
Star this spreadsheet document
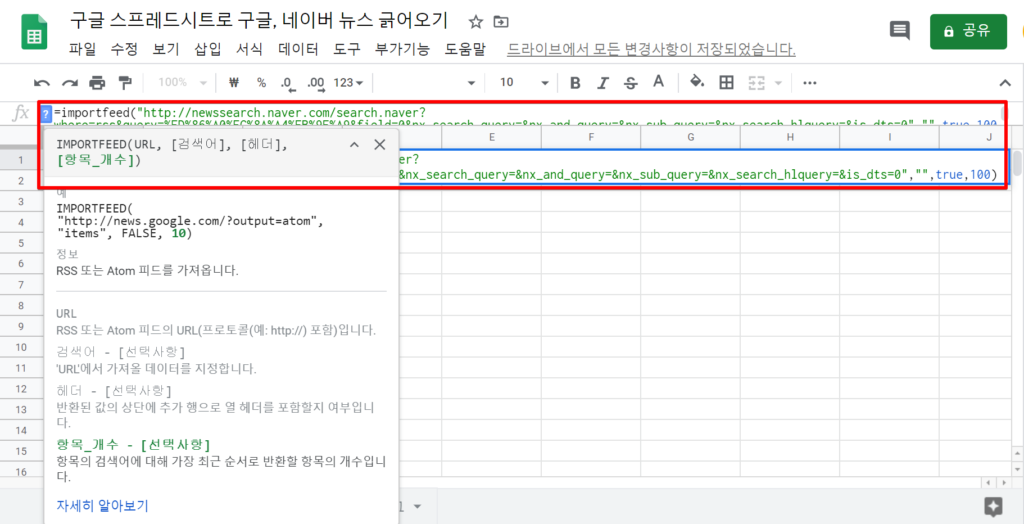(x=476, y=22)
